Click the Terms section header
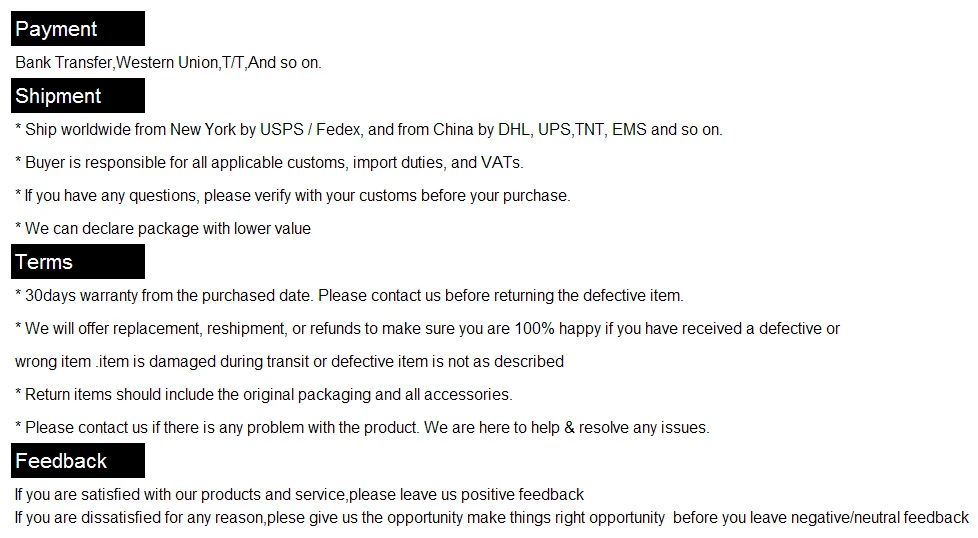Image resolution: width=978 pixels, height=538 pixels. click(x=77, y=262)
